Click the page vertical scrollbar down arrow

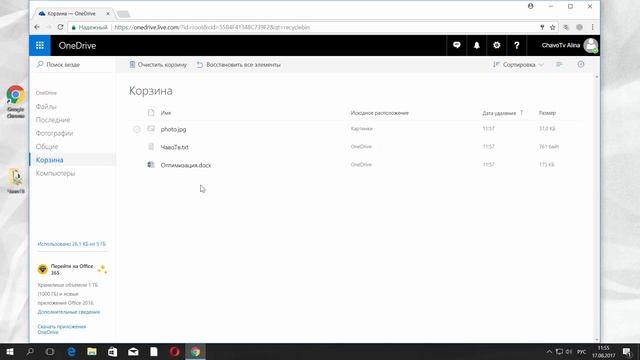(x=597, y=340)
